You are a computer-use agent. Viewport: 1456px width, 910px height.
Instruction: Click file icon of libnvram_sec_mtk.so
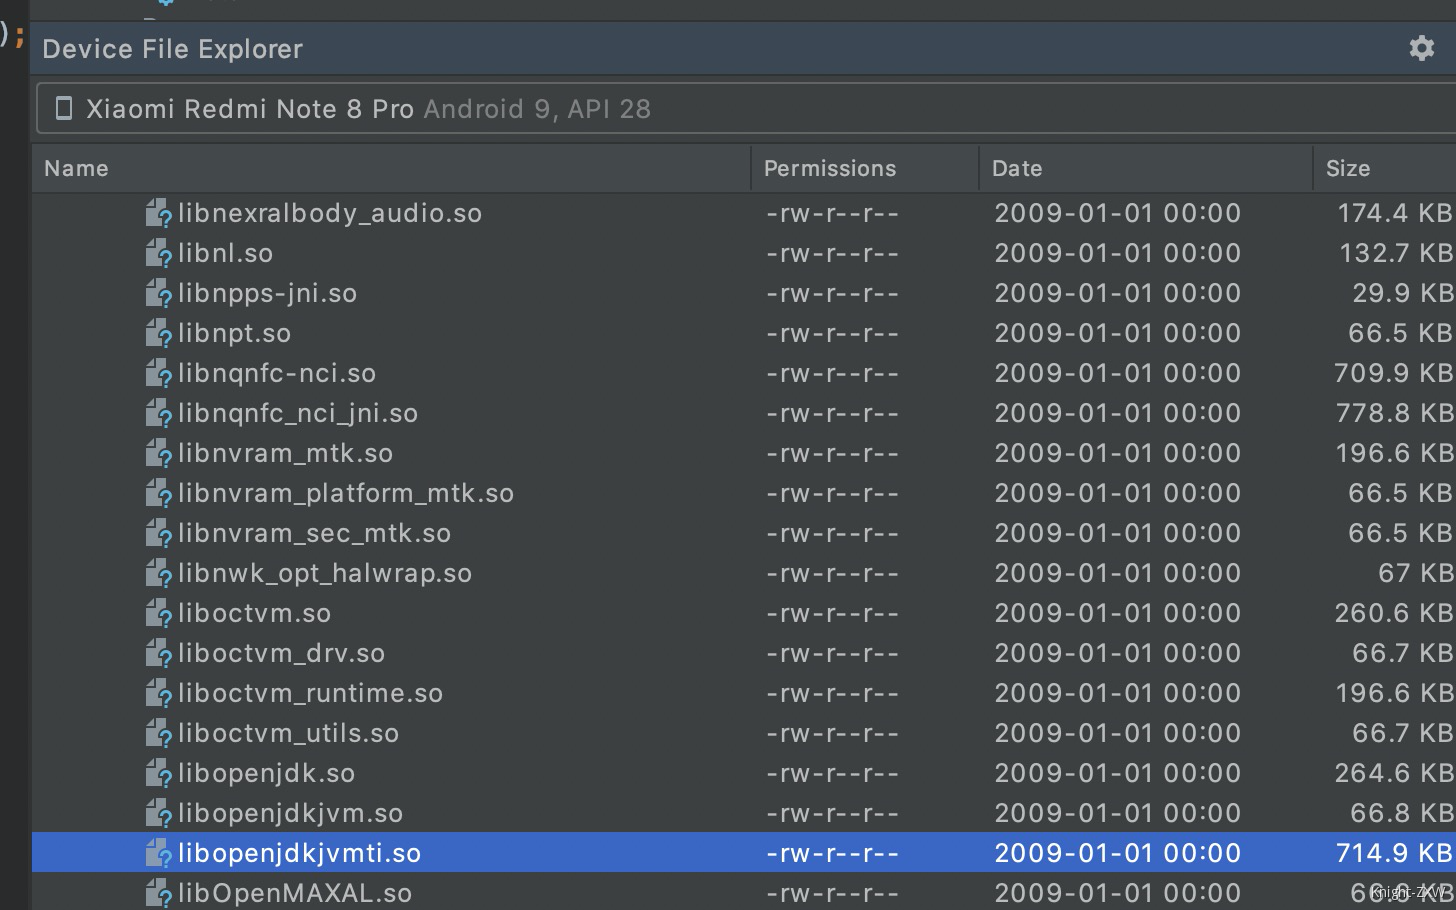point(158,533)
